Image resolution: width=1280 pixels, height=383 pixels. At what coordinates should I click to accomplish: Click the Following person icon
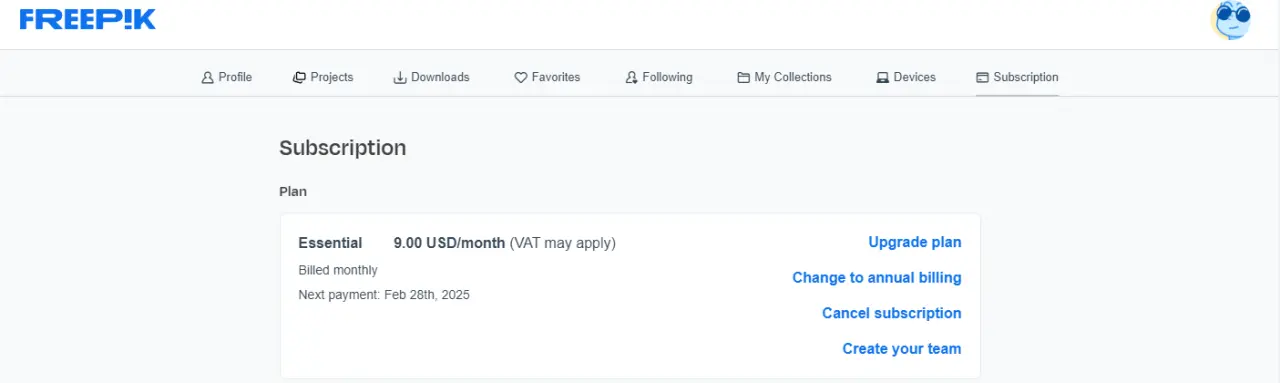632,77
